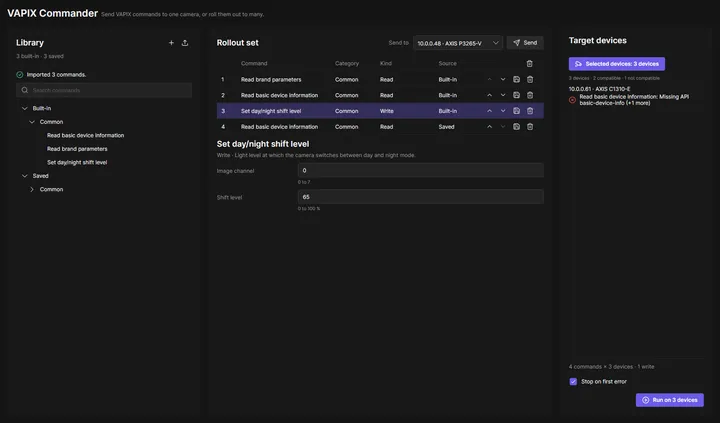
Task: Delete Set day/night shift level row
Action: tap(530, 111)
